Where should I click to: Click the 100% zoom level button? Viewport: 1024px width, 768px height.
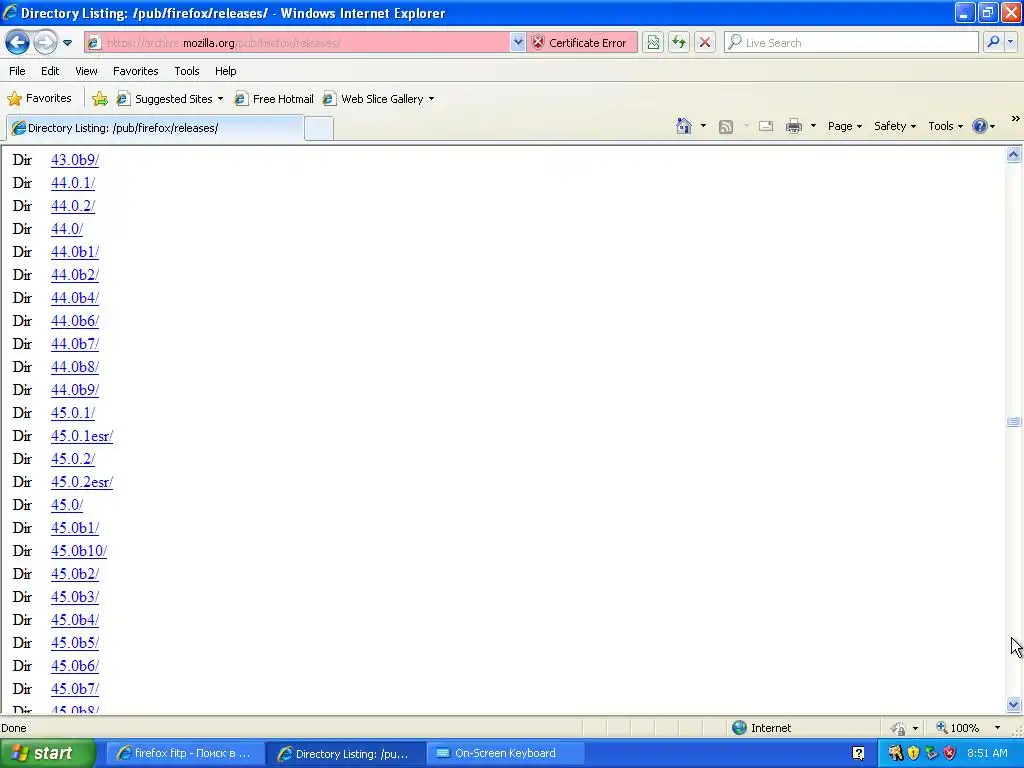[x=957, y=728]
